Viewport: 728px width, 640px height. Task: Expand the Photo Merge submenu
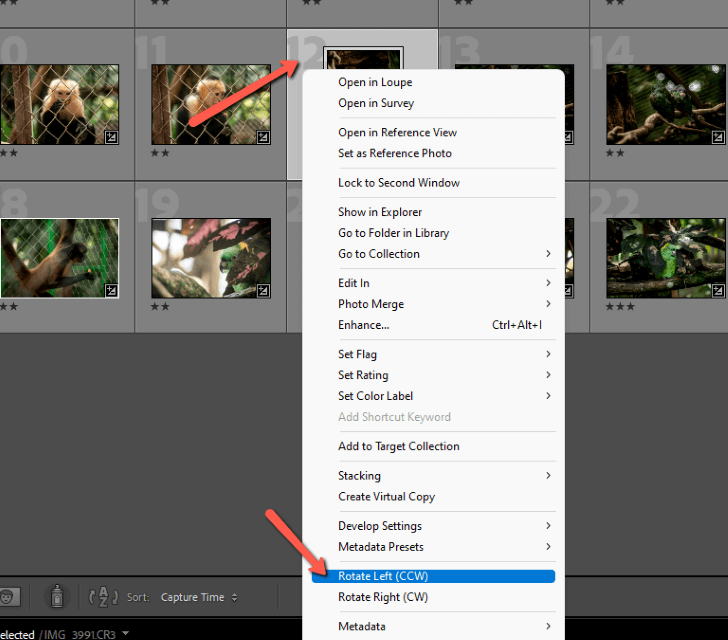point(433,304)
